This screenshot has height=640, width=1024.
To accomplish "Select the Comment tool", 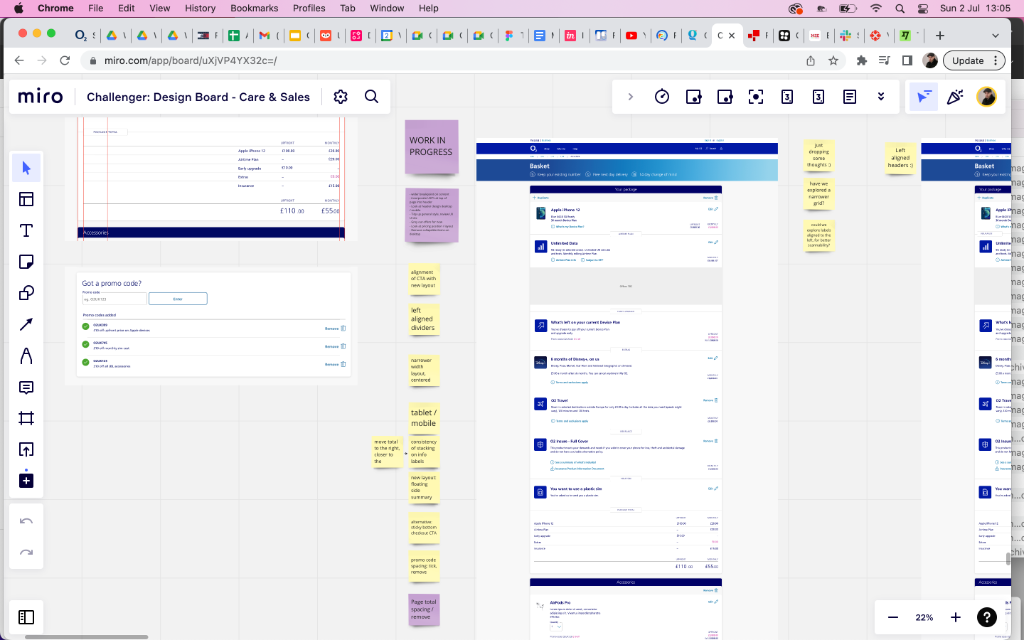I will click(x=26, y=387).
